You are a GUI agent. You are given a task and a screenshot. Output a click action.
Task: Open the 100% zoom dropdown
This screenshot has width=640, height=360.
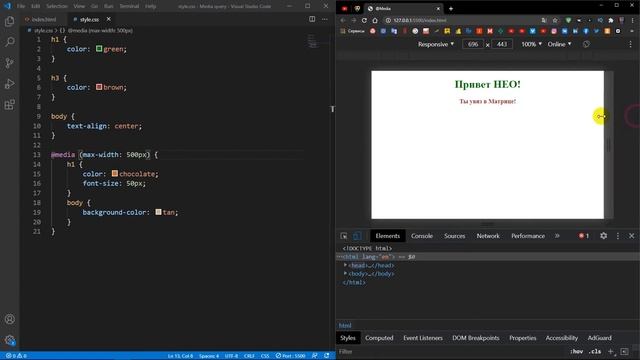531,44
